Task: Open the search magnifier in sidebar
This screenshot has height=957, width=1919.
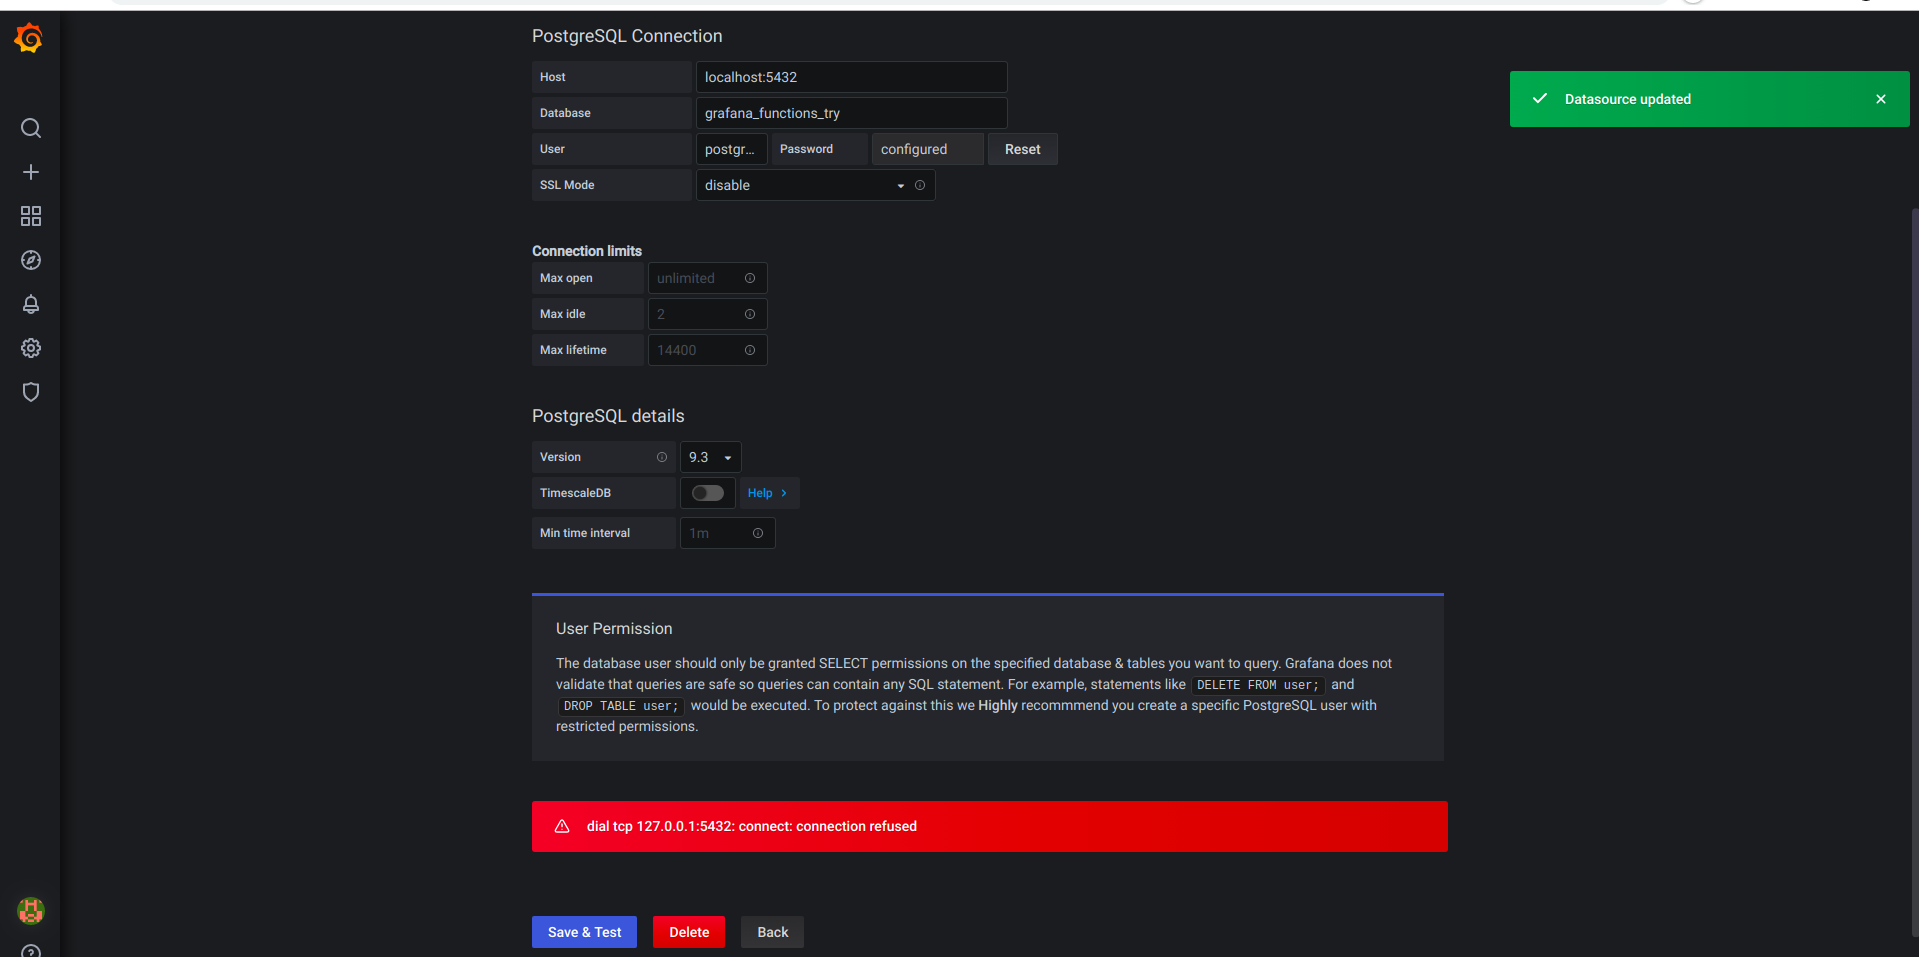Action: (x=31, y=128)
